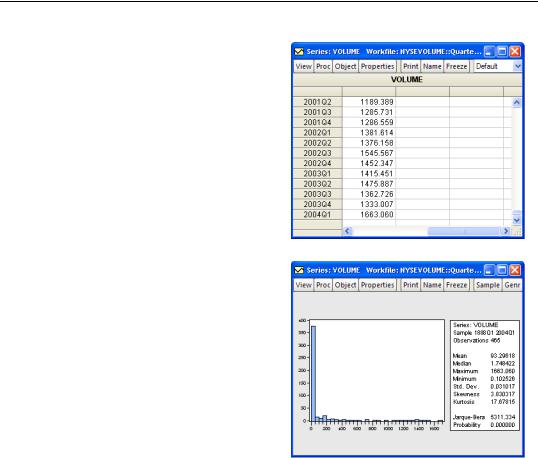The height and width of the screenshot is (458, 538).
Task: Click Name button in the histogram window
Action: [432, 285]
